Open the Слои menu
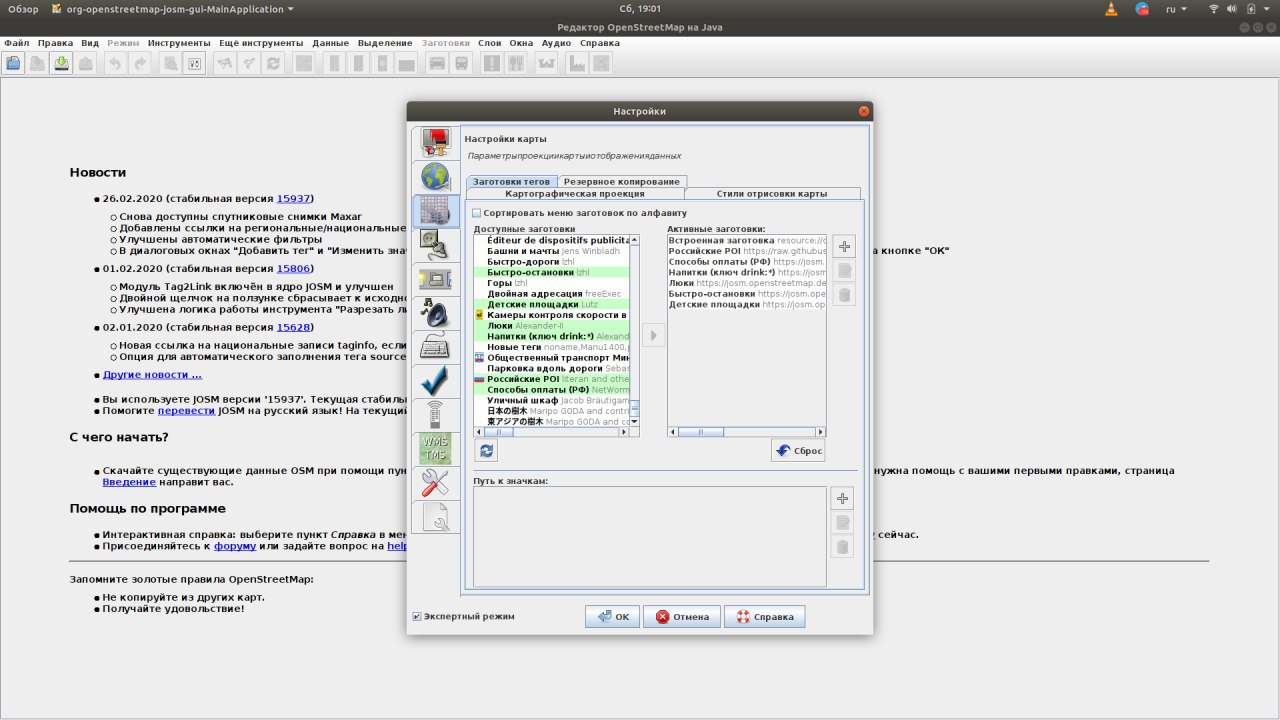This screenshot has width=1280, height=720. (x=489, y=43)
